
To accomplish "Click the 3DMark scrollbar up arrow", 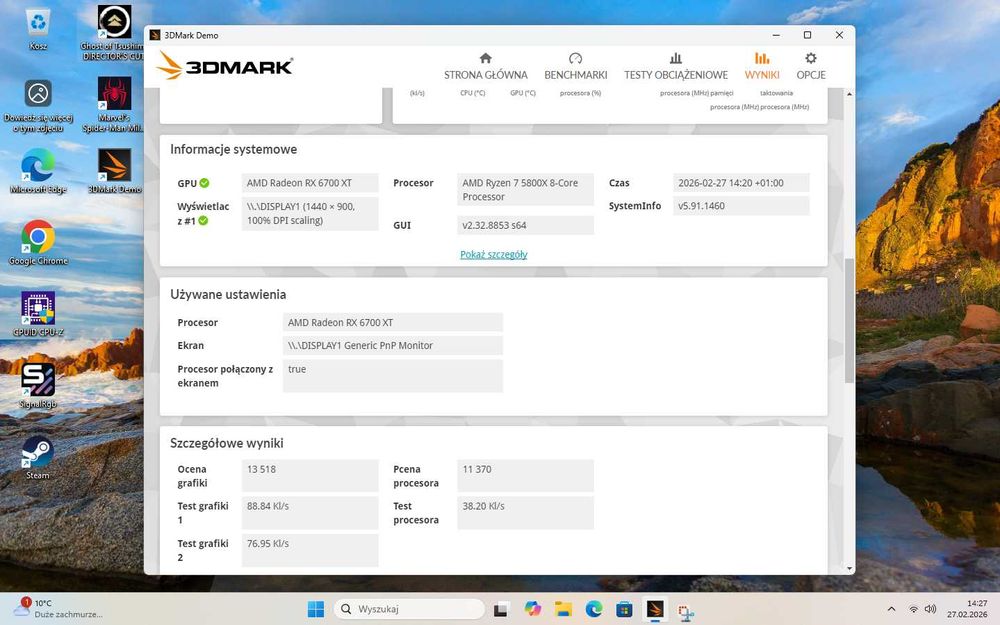I will 849,94.
